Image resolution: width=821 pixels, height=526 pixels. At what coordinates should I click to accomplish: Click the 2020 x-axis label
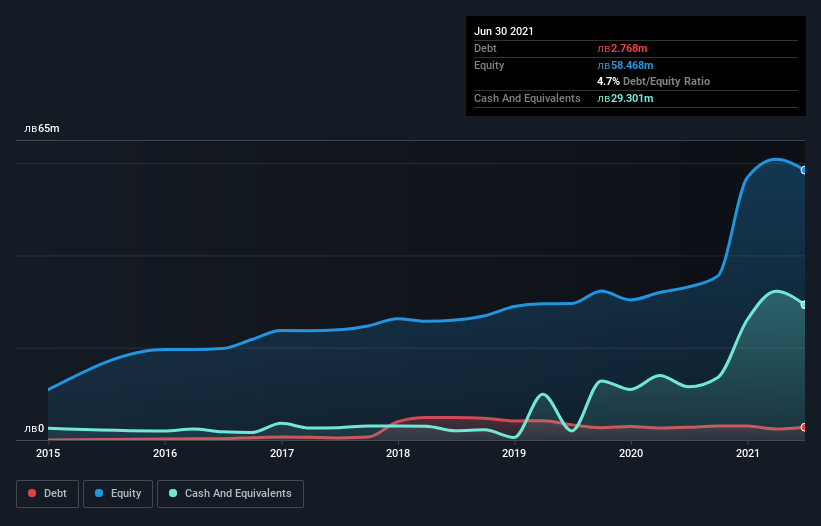point(631,453)
